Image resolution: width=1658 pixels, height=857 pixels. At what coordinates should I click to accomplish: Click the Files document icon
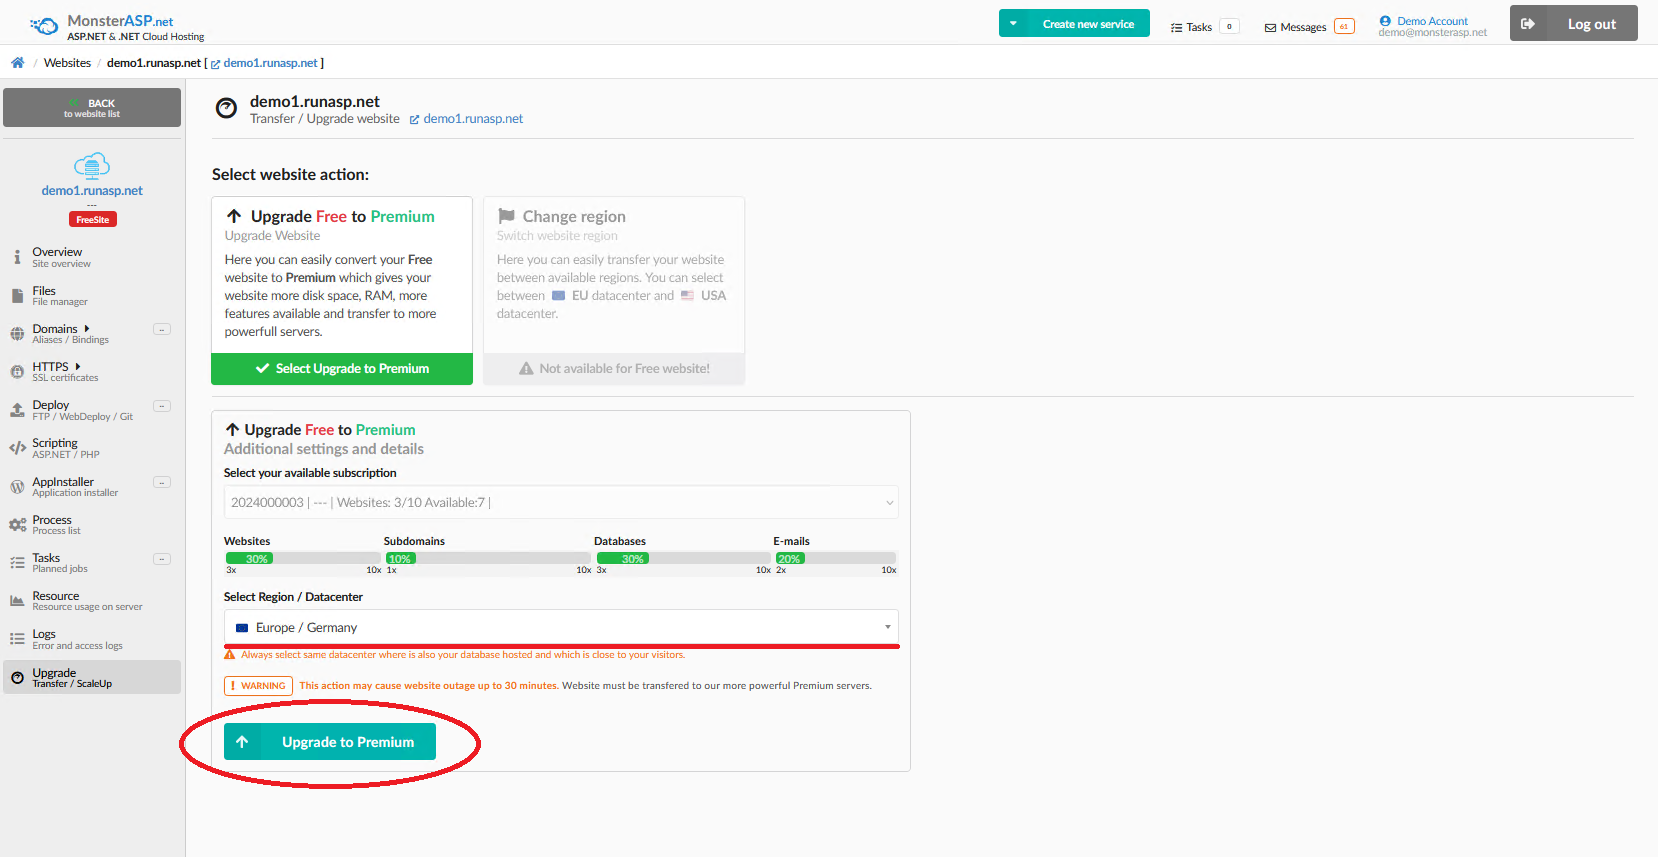coord(17,295)
